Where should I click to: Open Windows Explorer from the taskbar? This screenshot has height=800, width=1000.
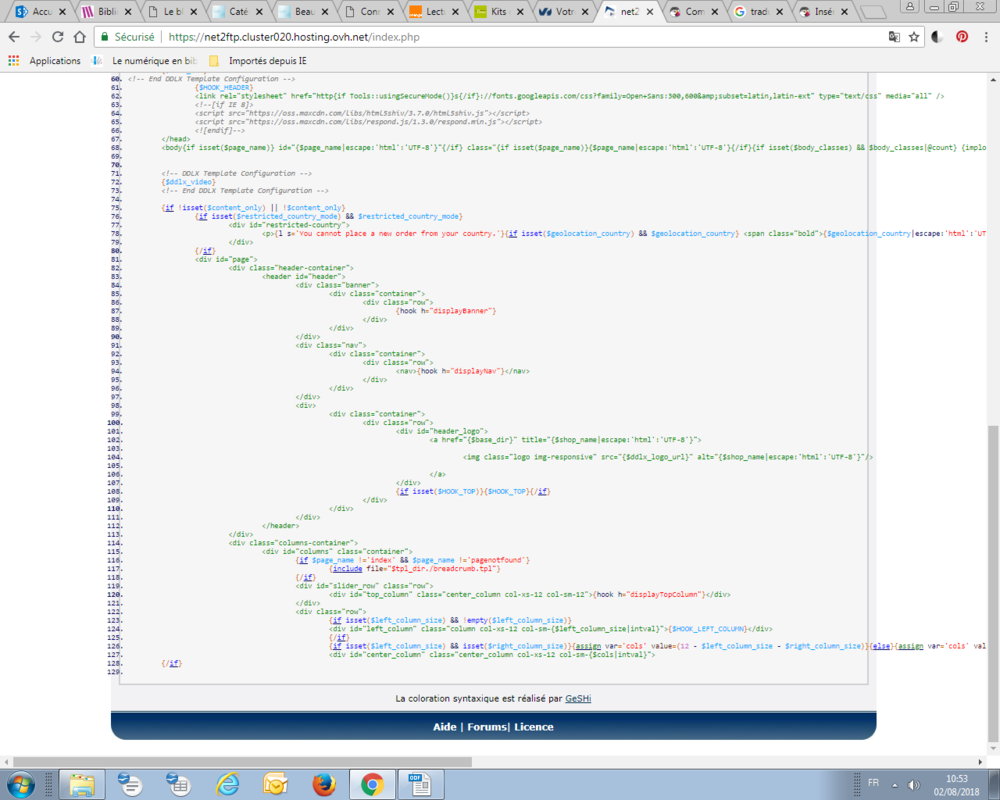(x=82, y=783)
